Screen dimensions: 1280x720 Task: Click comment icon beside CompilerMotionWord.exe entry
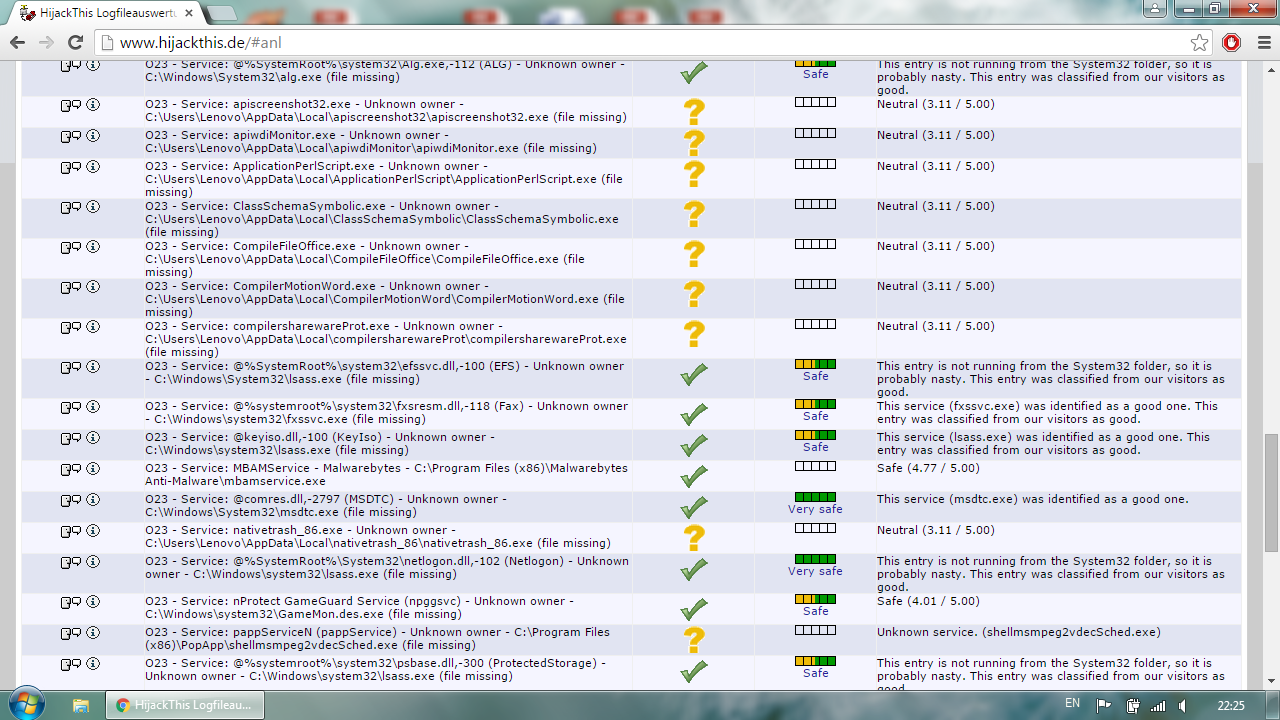[71, 287]
